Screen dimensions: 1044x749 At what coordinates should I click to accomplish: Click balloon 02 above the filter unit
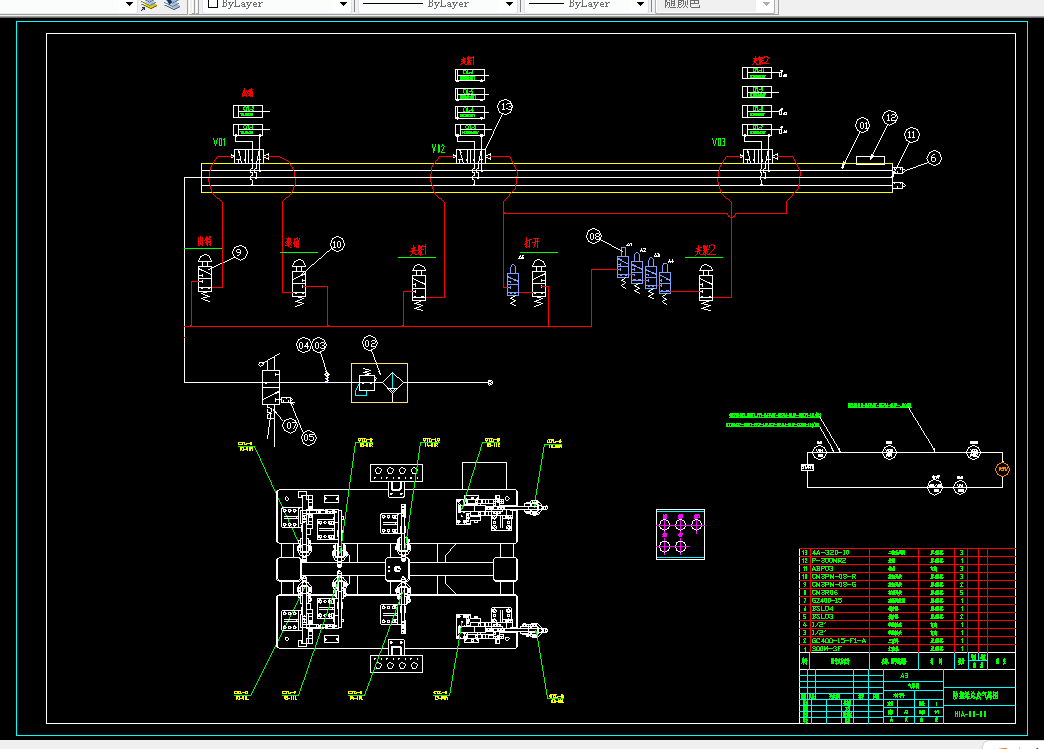point(370,343)
